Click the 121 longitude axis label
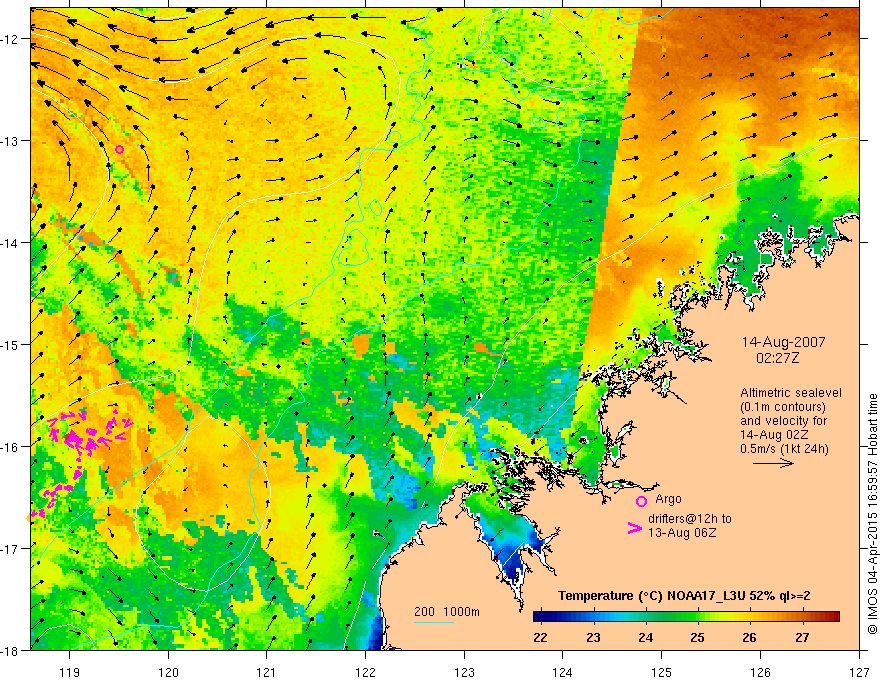The image size is (880, 680). (x=266, y=672)
